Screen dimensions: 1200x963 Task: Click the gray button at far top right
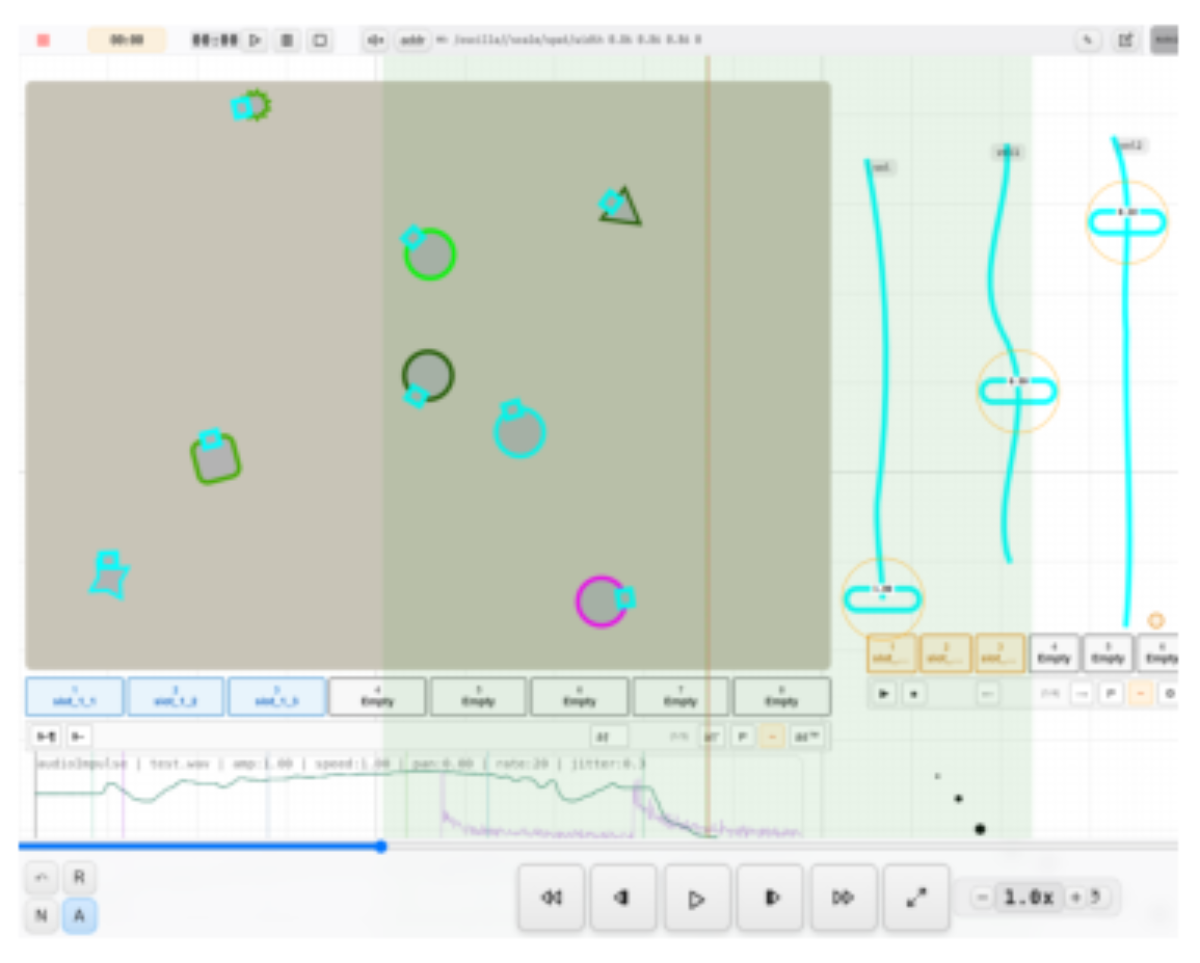coord(1164,40)
